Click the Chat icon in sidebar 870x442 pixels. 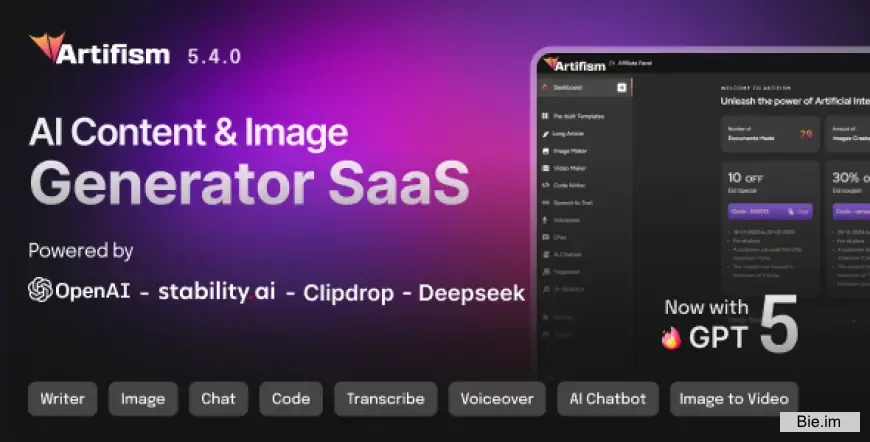[545, 237]
